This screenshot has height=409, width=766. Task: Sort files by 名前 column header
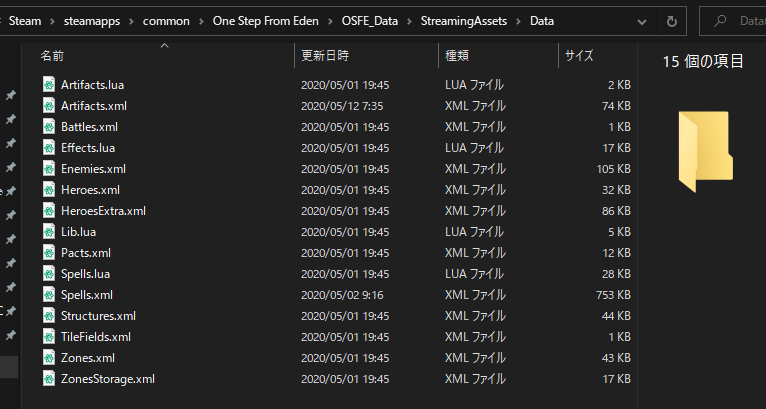pos(52,56)
